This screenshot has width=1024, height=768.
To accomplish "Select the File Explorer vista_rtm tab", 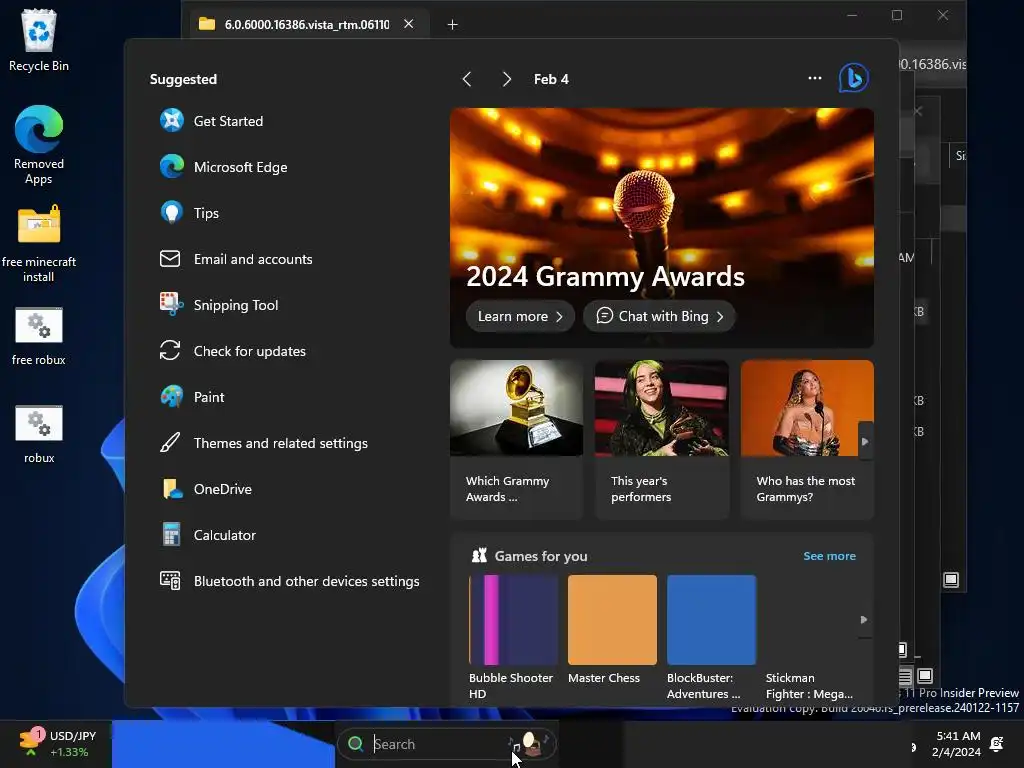I will tap(307, 24).
